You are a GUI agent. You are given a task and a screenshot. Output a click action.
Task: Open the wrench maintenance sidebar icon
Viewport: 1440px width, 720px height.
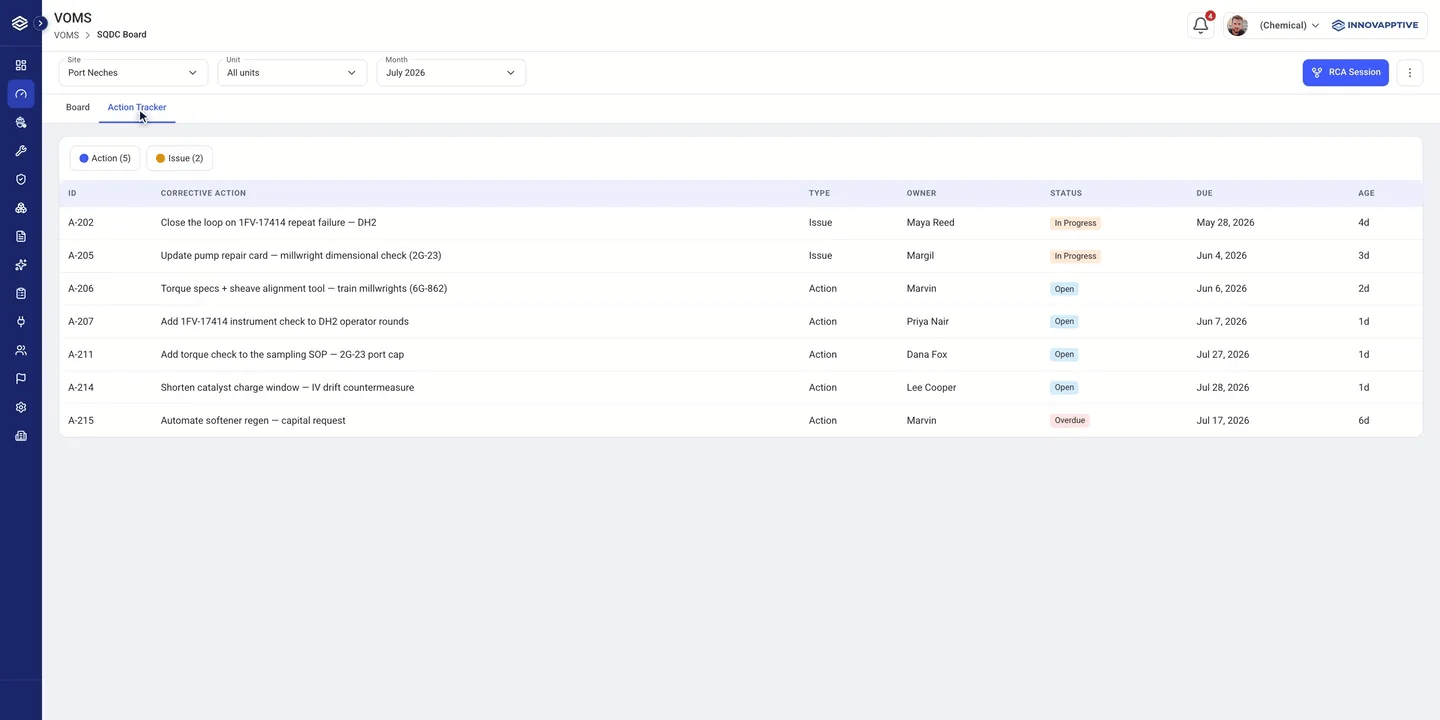click(21, 151)
